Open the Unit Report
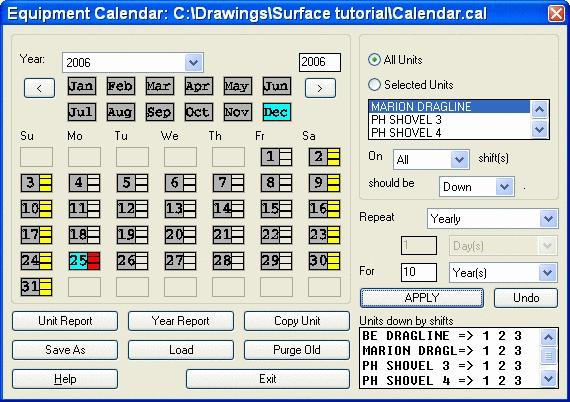Viewport: 570px width, 402px height. [65, 321]
